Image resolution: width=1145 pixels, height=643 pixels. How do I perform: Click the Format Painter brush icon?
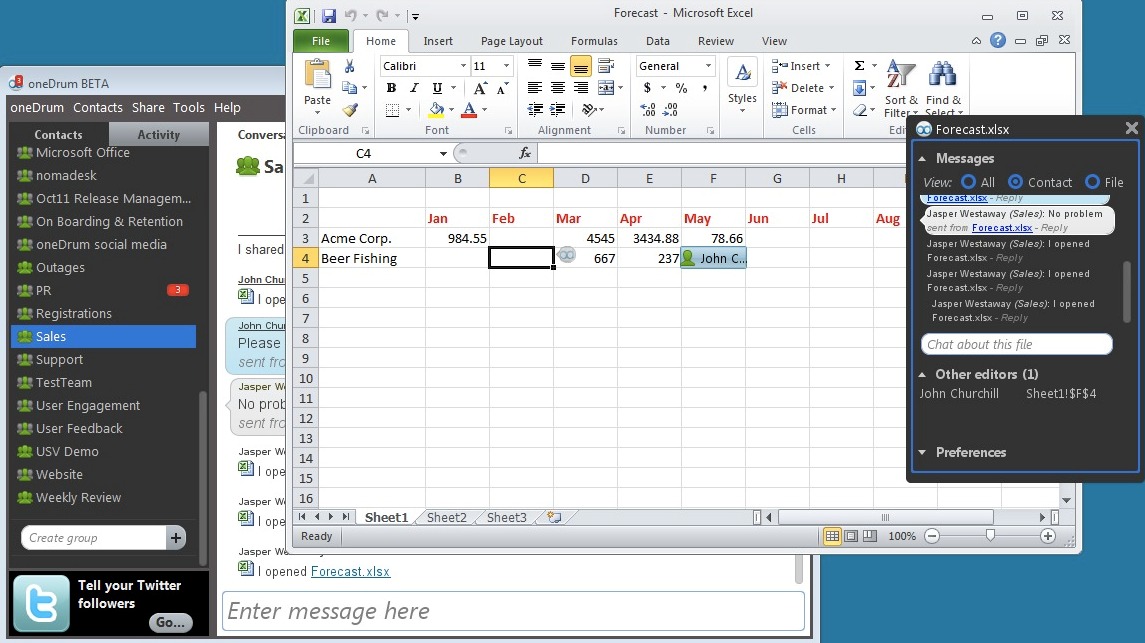350,110
